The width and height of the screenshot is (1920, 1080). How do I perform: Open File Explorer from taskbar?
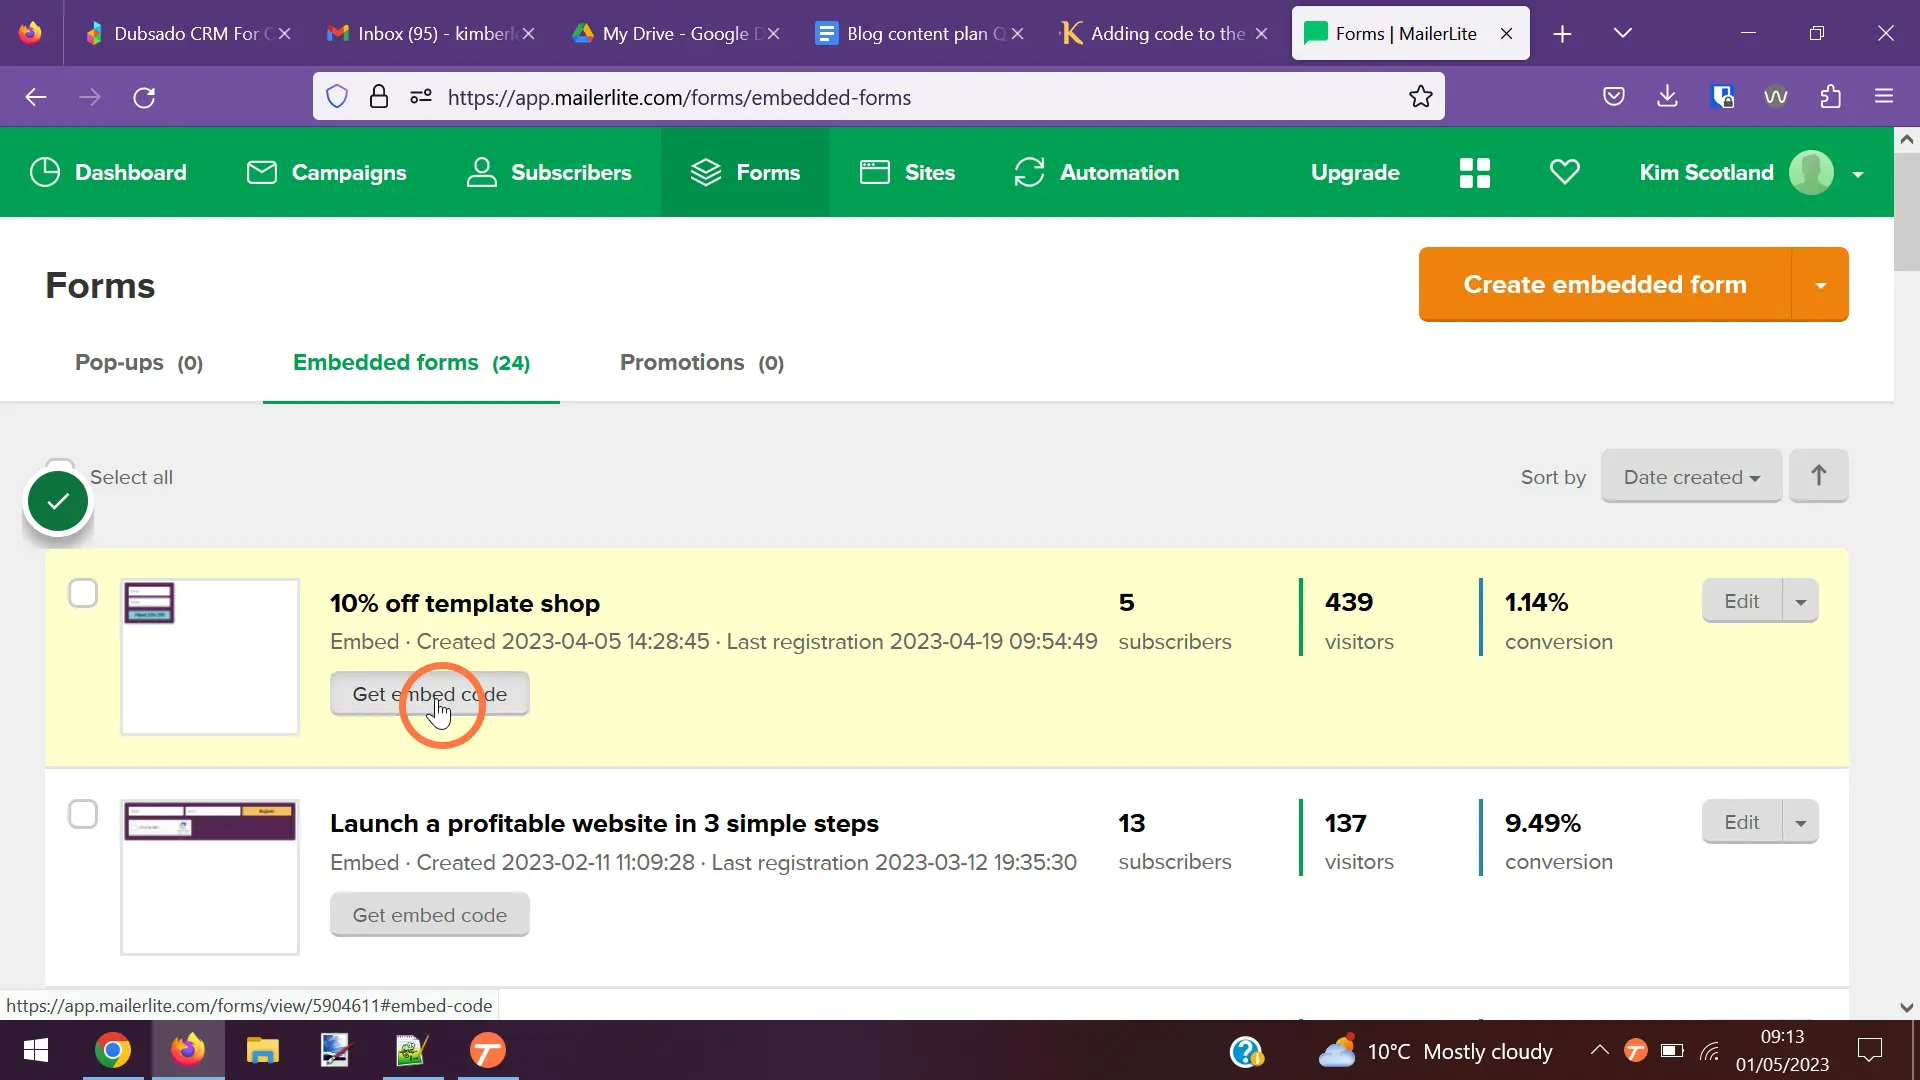262,1051
